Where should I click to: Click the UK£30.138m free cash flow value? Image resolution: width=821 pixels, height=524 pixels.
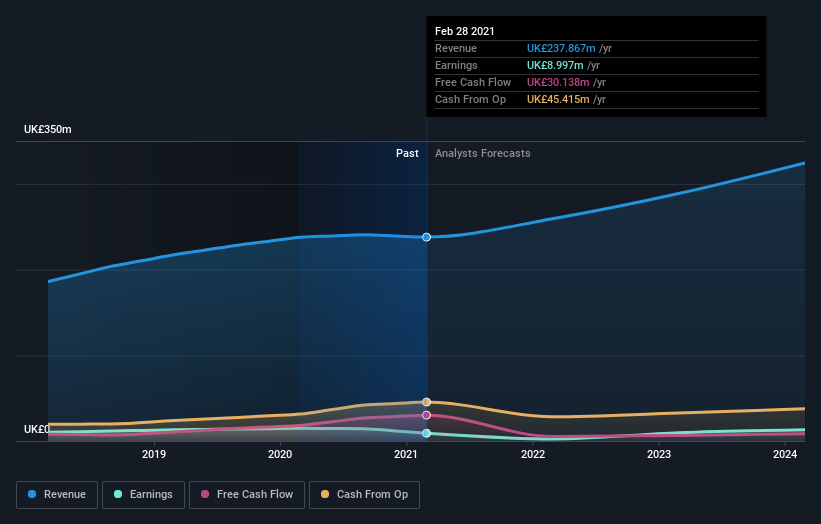(x=558, y=82)
